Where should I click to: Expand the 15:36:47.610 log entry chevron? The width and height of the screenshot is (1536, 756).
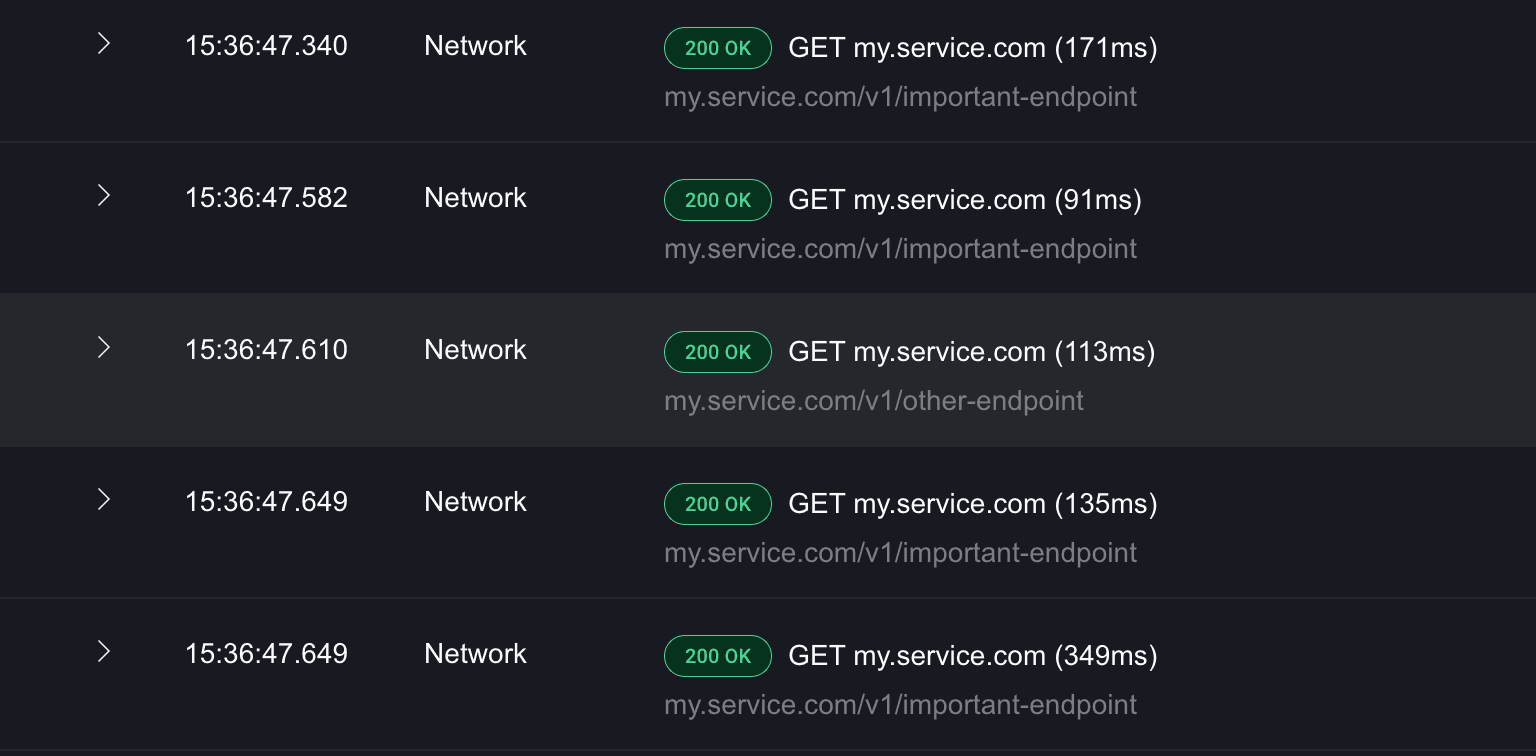click(103, 348)
